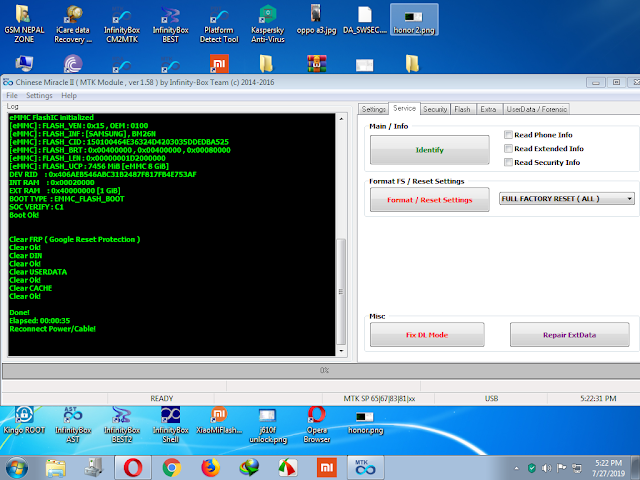The height and width of the screenshot is (480, 640).
Task: Open Windows Explorer from taskbar
Action: click(56, 468)
